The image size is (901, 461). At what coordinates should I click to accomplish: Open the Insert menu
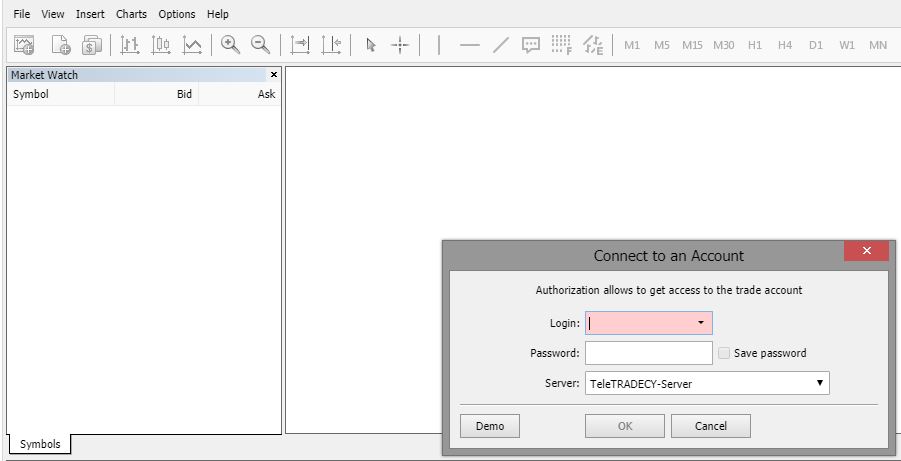[90, 14]
